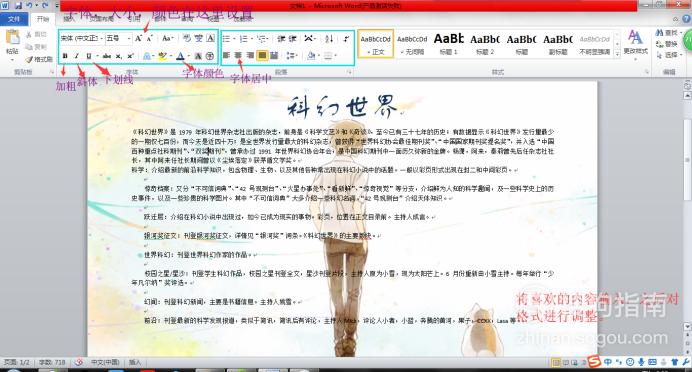Toggle strikethrough (abc) formatting
Viewport: 692px width, 372px height.
pyautogui.click(x=107, y=56)
